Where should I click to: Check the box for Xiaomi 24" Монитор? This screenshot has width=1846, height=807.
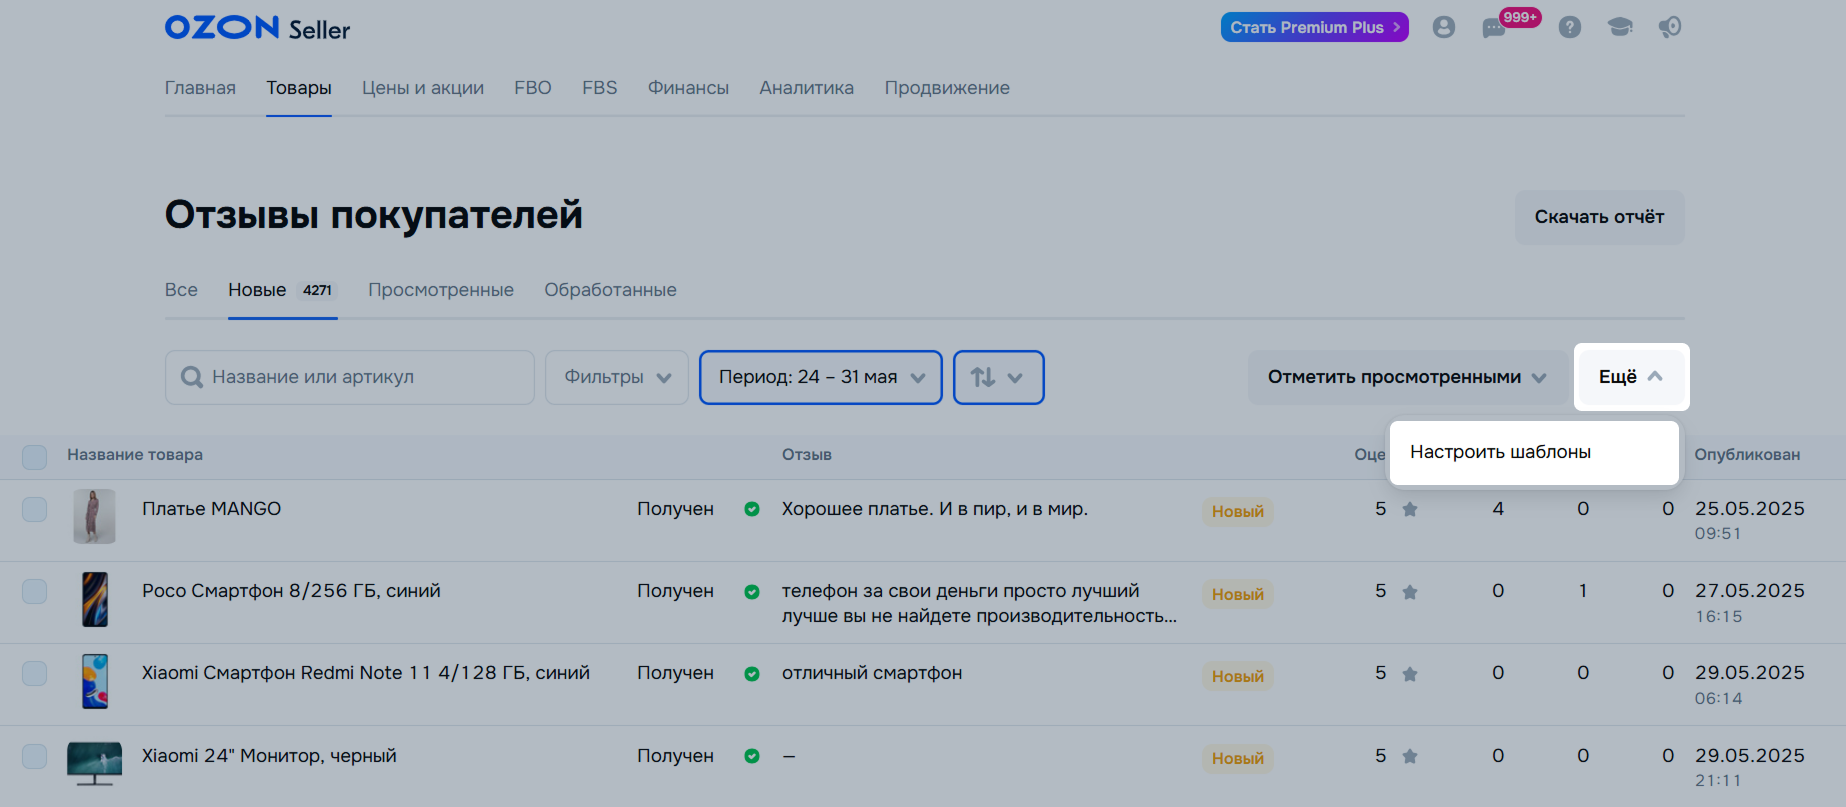(35, 756)
